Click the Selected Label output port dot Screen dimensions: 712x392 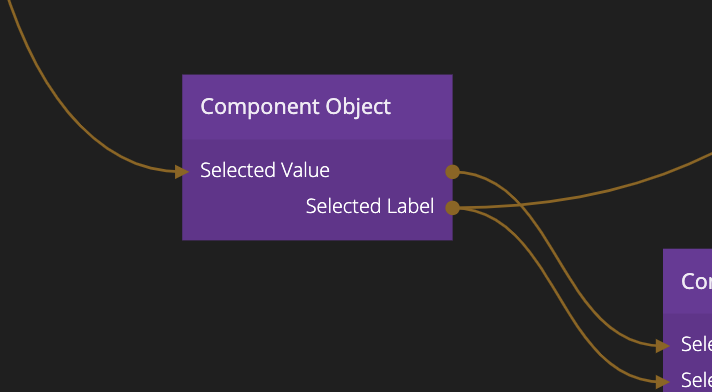tap(452, 208)
